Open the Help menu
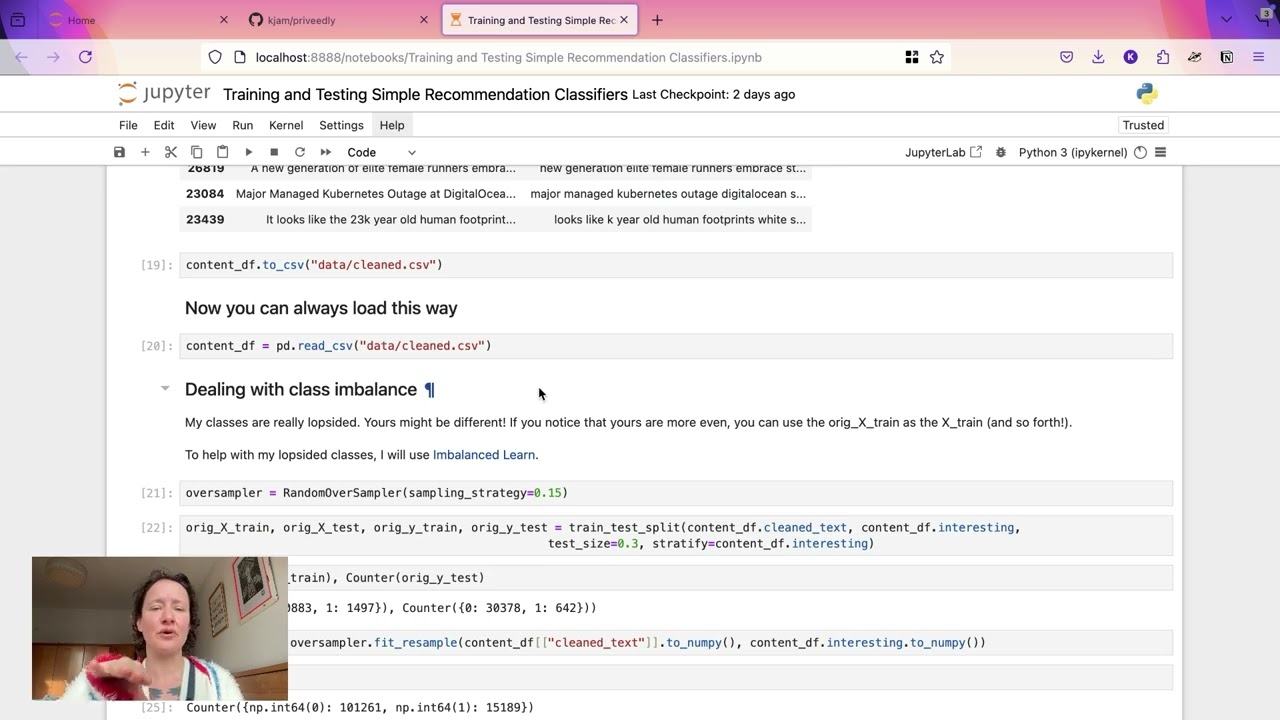1280x720 pixels. tap(392, 125)
